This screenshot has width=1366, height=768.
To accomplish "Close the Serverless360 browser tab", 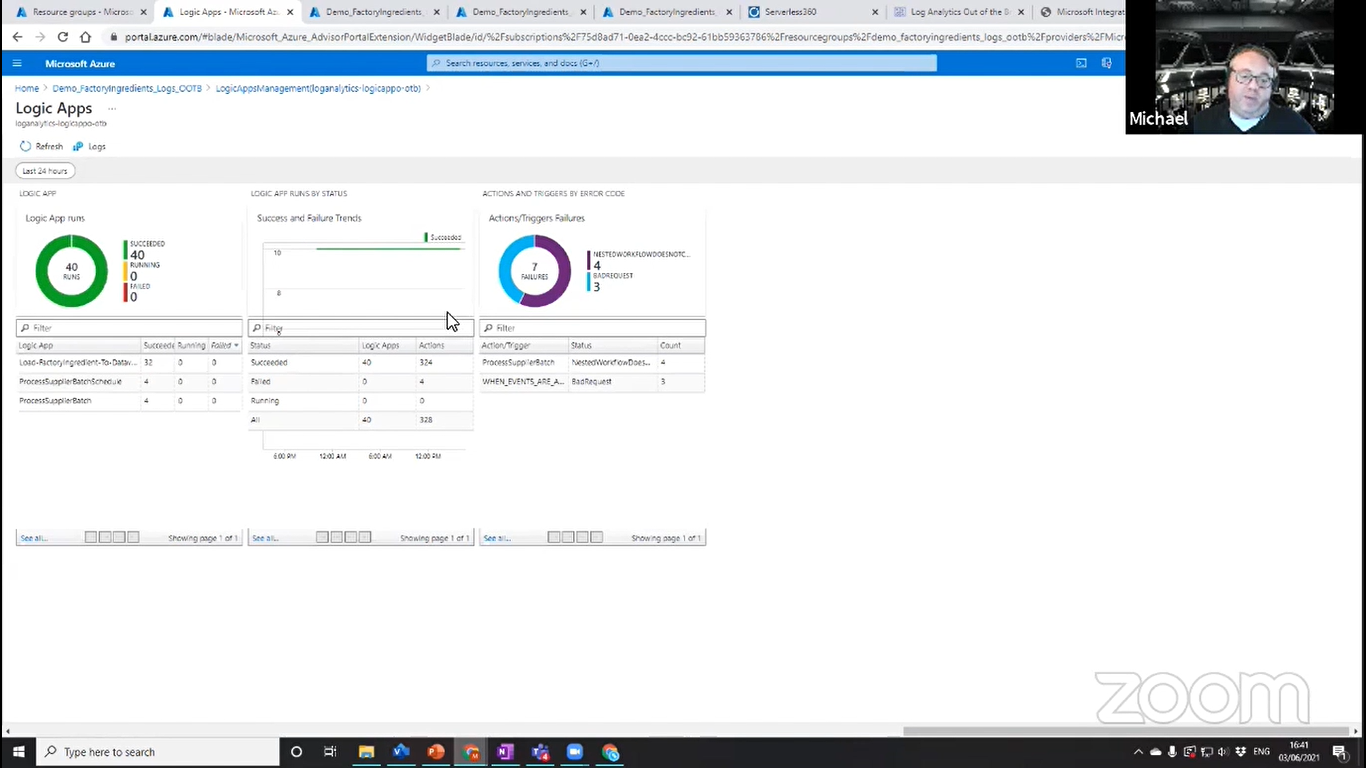I will pyautogui.click(x=876, y=12).
